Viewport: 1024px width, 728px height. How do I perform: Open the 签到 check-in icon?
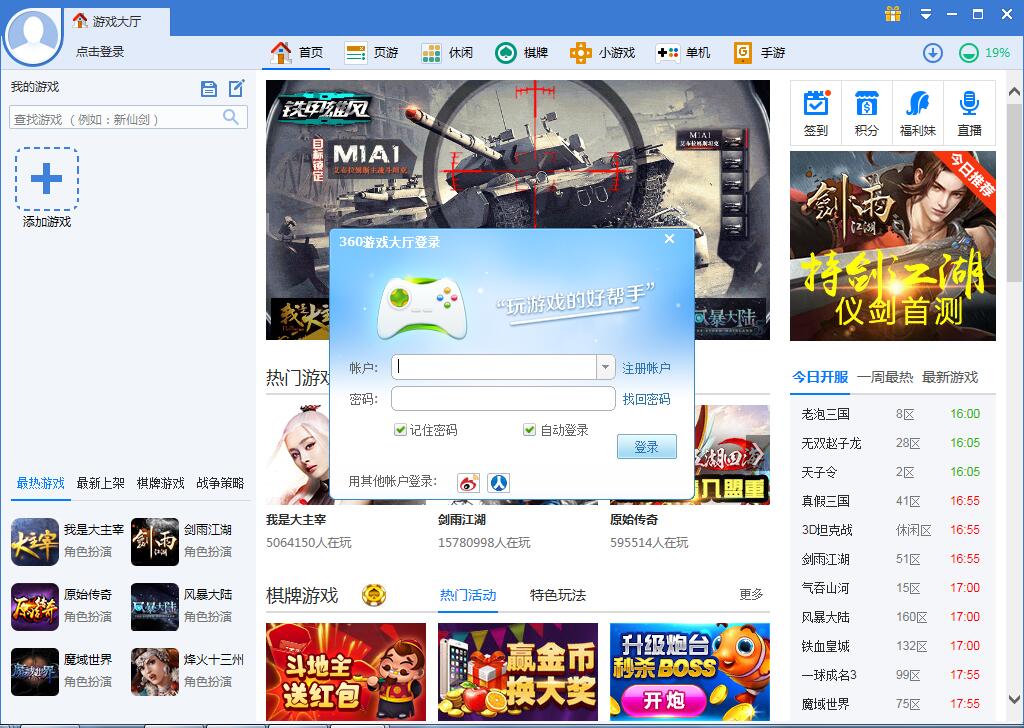pyautogui.click(x=816, y=103)
